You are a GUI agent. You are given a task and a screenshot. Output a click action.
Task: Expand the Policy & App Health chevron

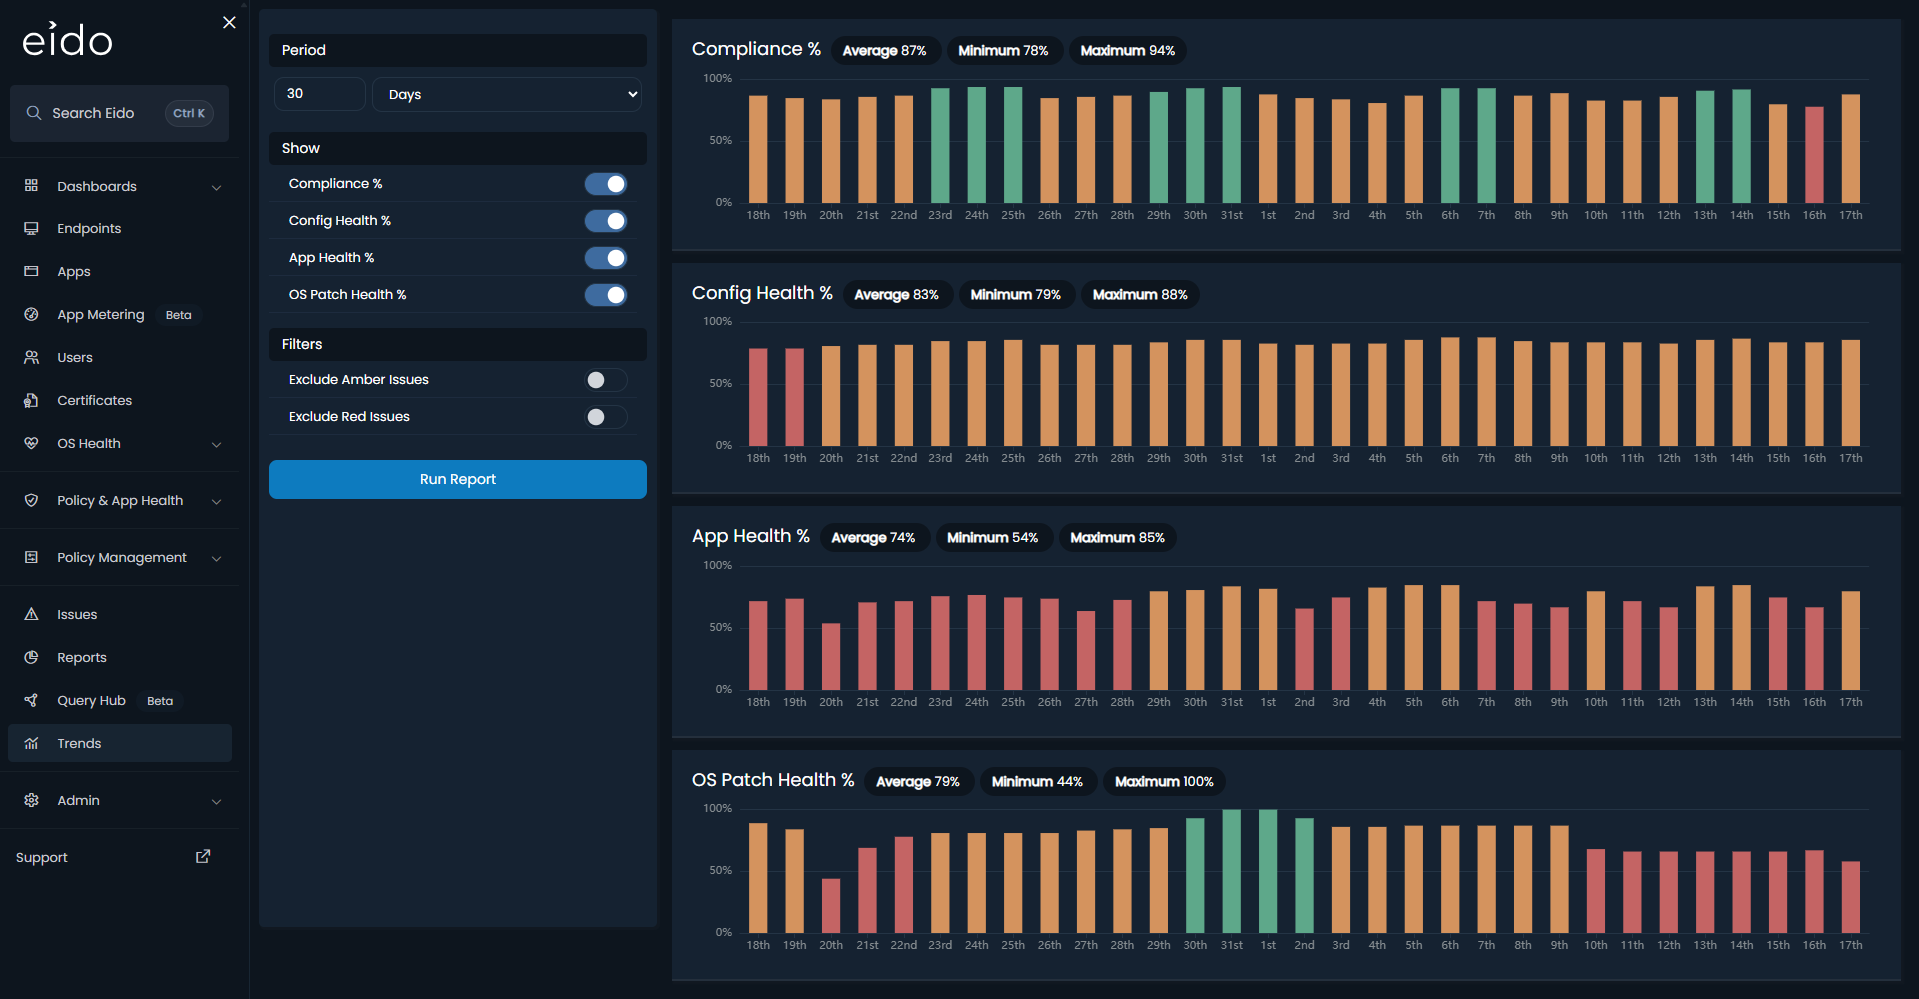coord(216,502)
